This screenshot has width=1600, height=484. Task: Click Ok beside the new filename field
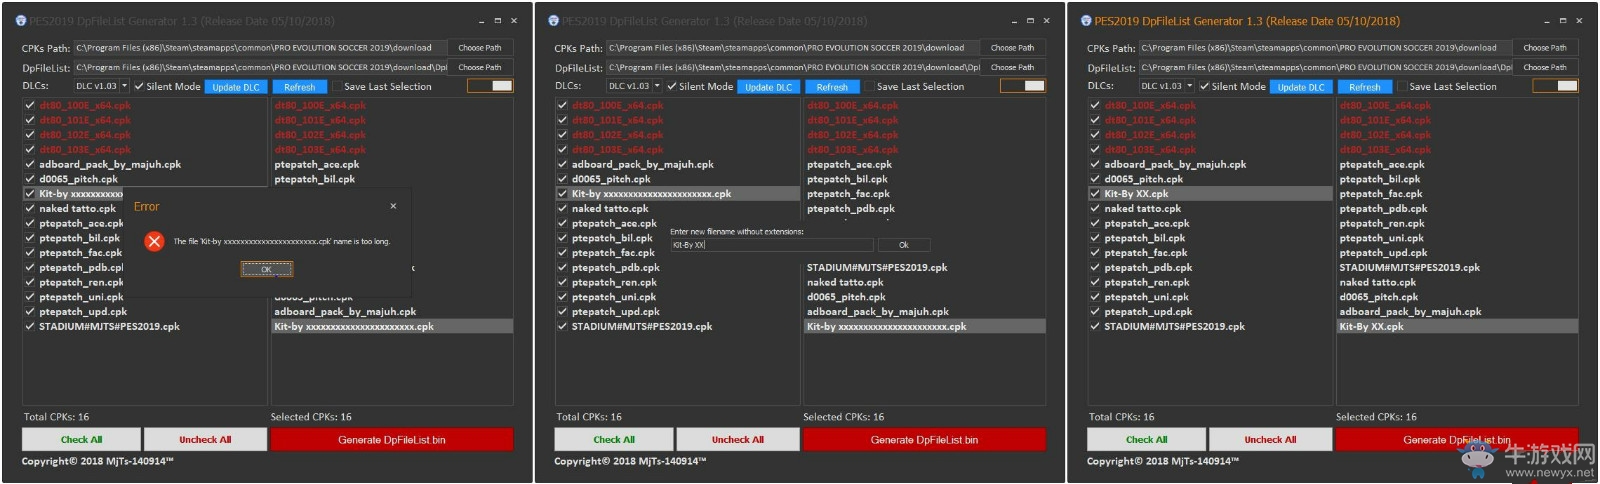coord(903,245)
